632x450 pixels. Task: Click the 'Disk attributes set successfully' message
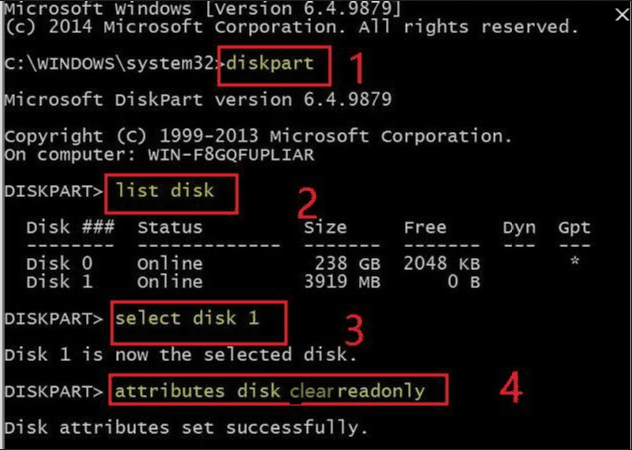186,427
